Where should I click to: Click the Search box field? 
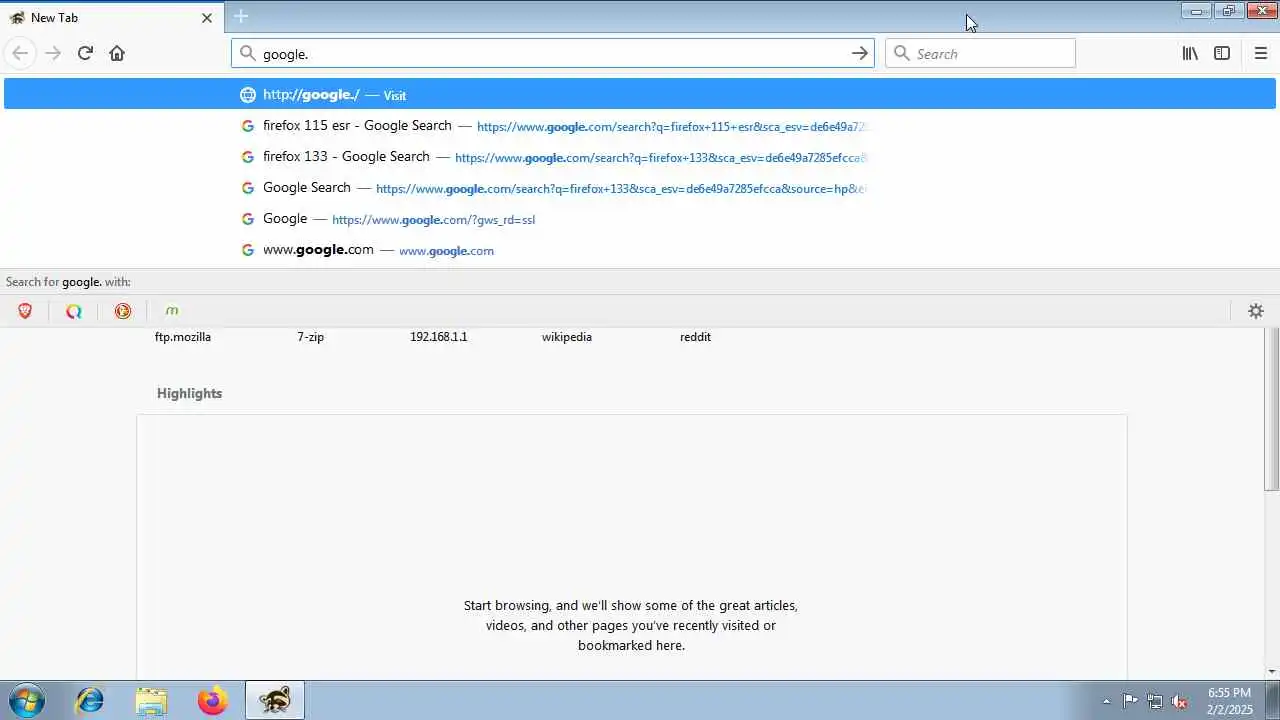tap(980, 53)
